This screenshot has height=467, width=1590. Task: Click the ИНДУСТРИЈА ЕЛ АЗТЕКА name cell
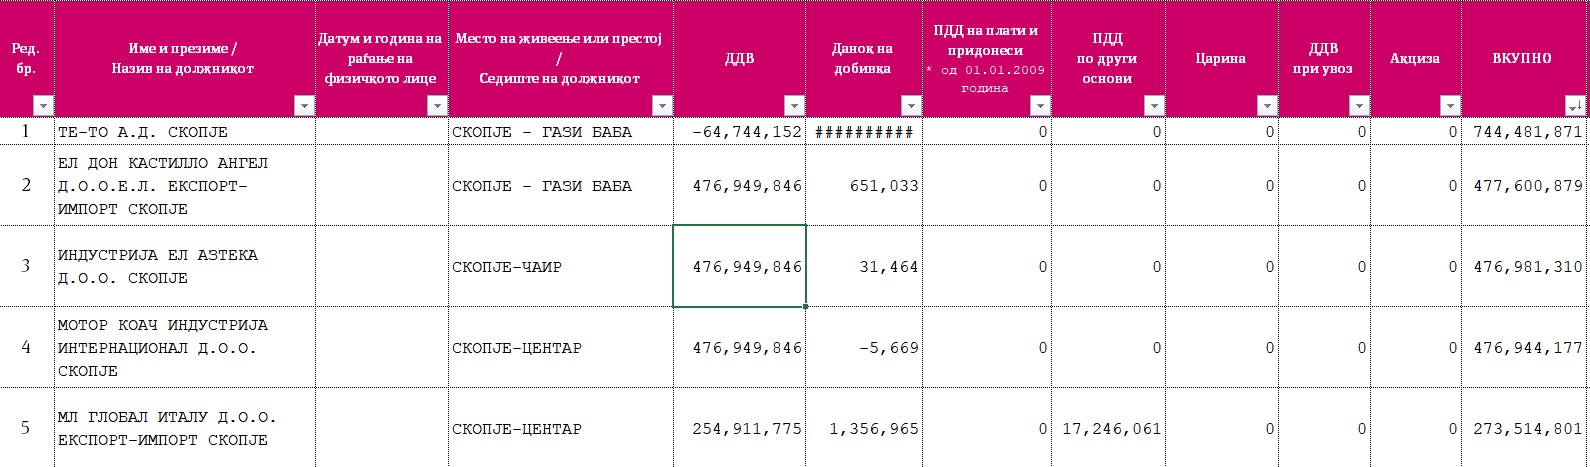click(184, 266)
